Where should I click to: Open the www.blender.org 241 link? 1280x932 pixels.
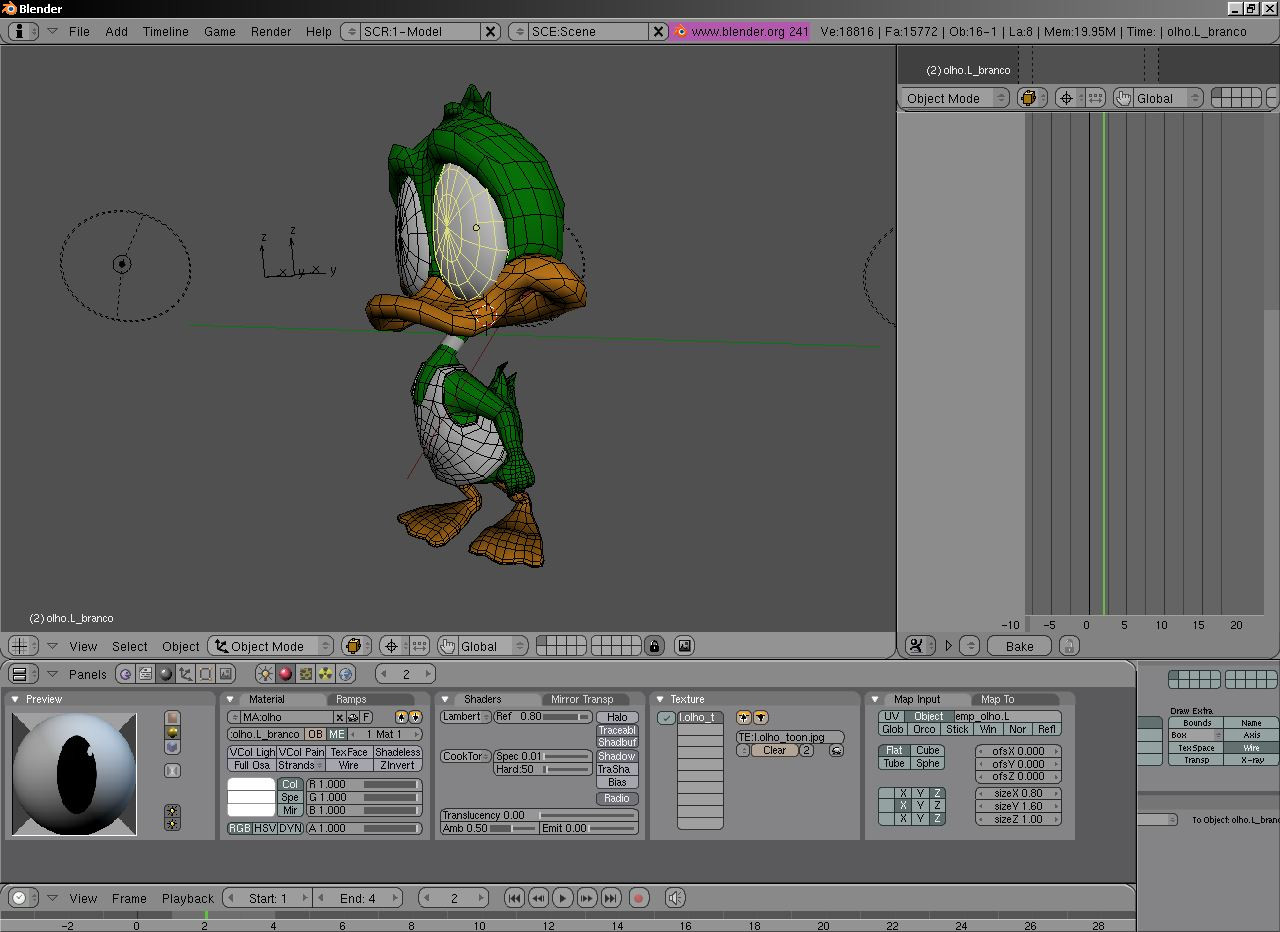[x=741, y=31]
